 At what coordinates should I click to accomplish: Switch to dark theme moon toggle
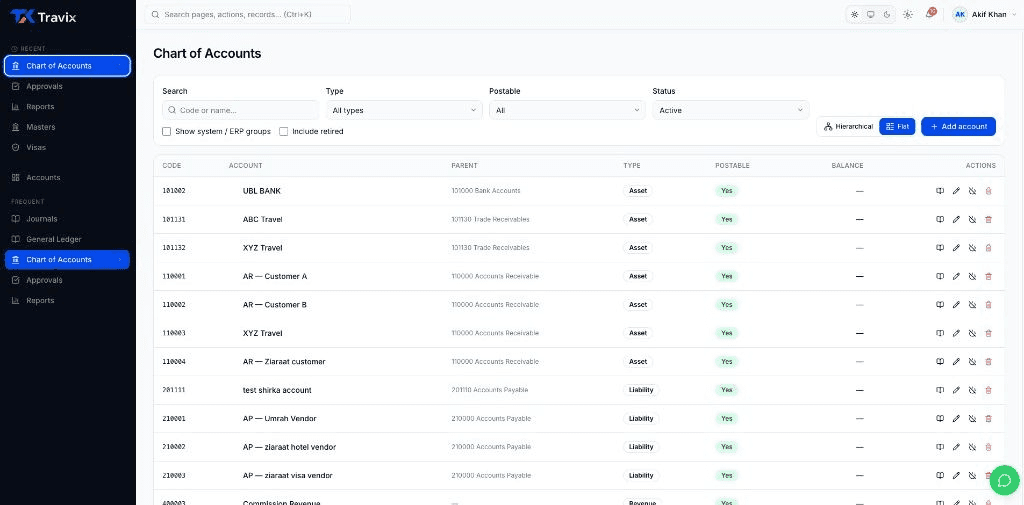[887, 14]
